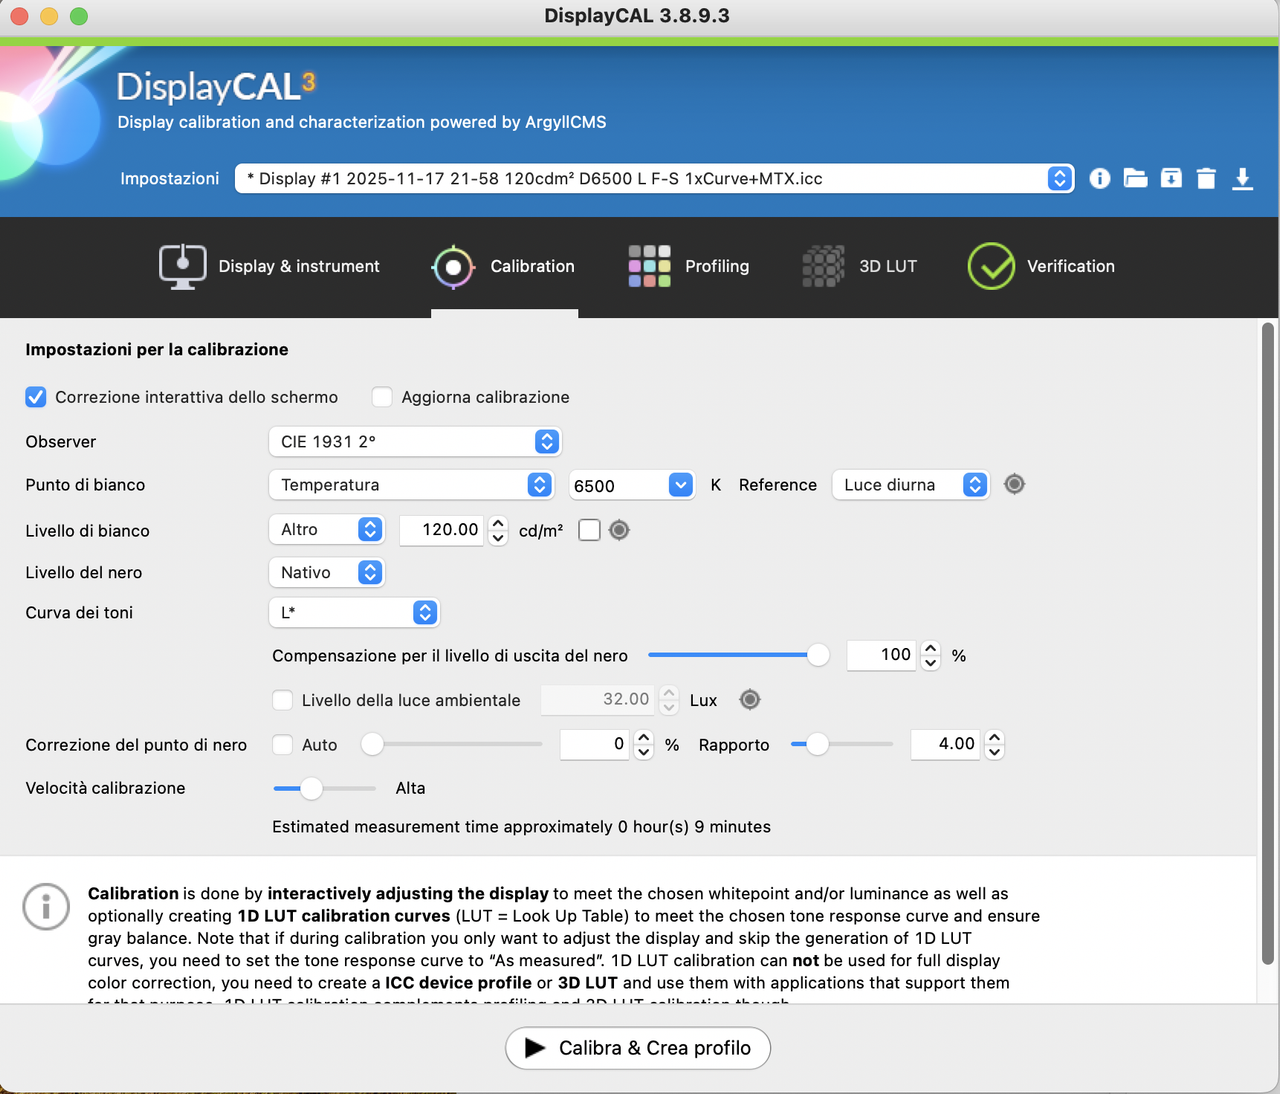Viewport: 1280px width, 1094px height.
Task: Open the Observer CIE 1931 2° dropdown
Action: 415,441
